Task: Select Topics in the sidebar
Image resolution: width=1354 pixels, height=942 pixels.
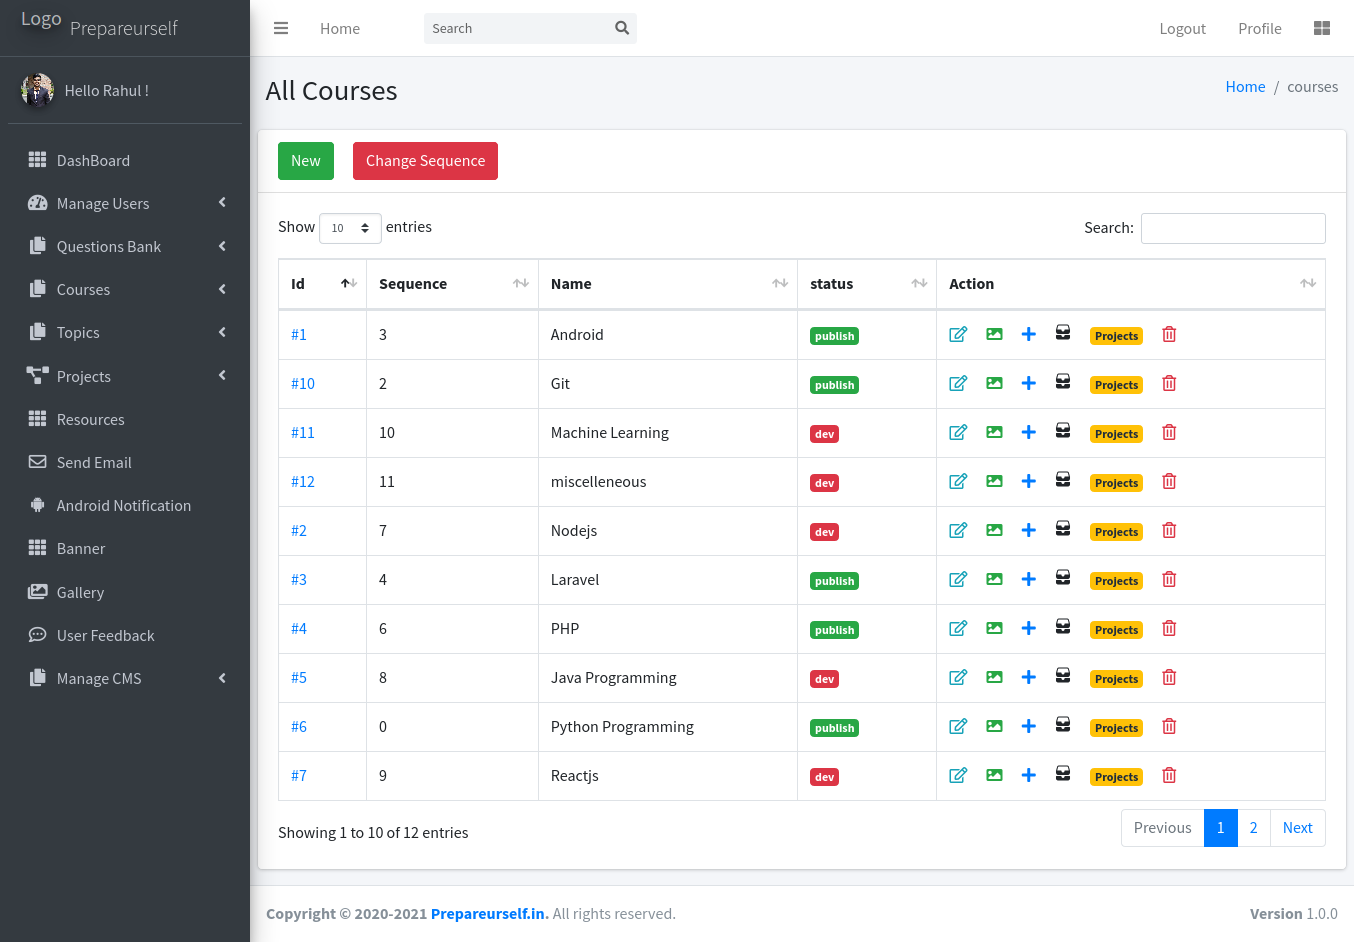Action: pos(79,332)
